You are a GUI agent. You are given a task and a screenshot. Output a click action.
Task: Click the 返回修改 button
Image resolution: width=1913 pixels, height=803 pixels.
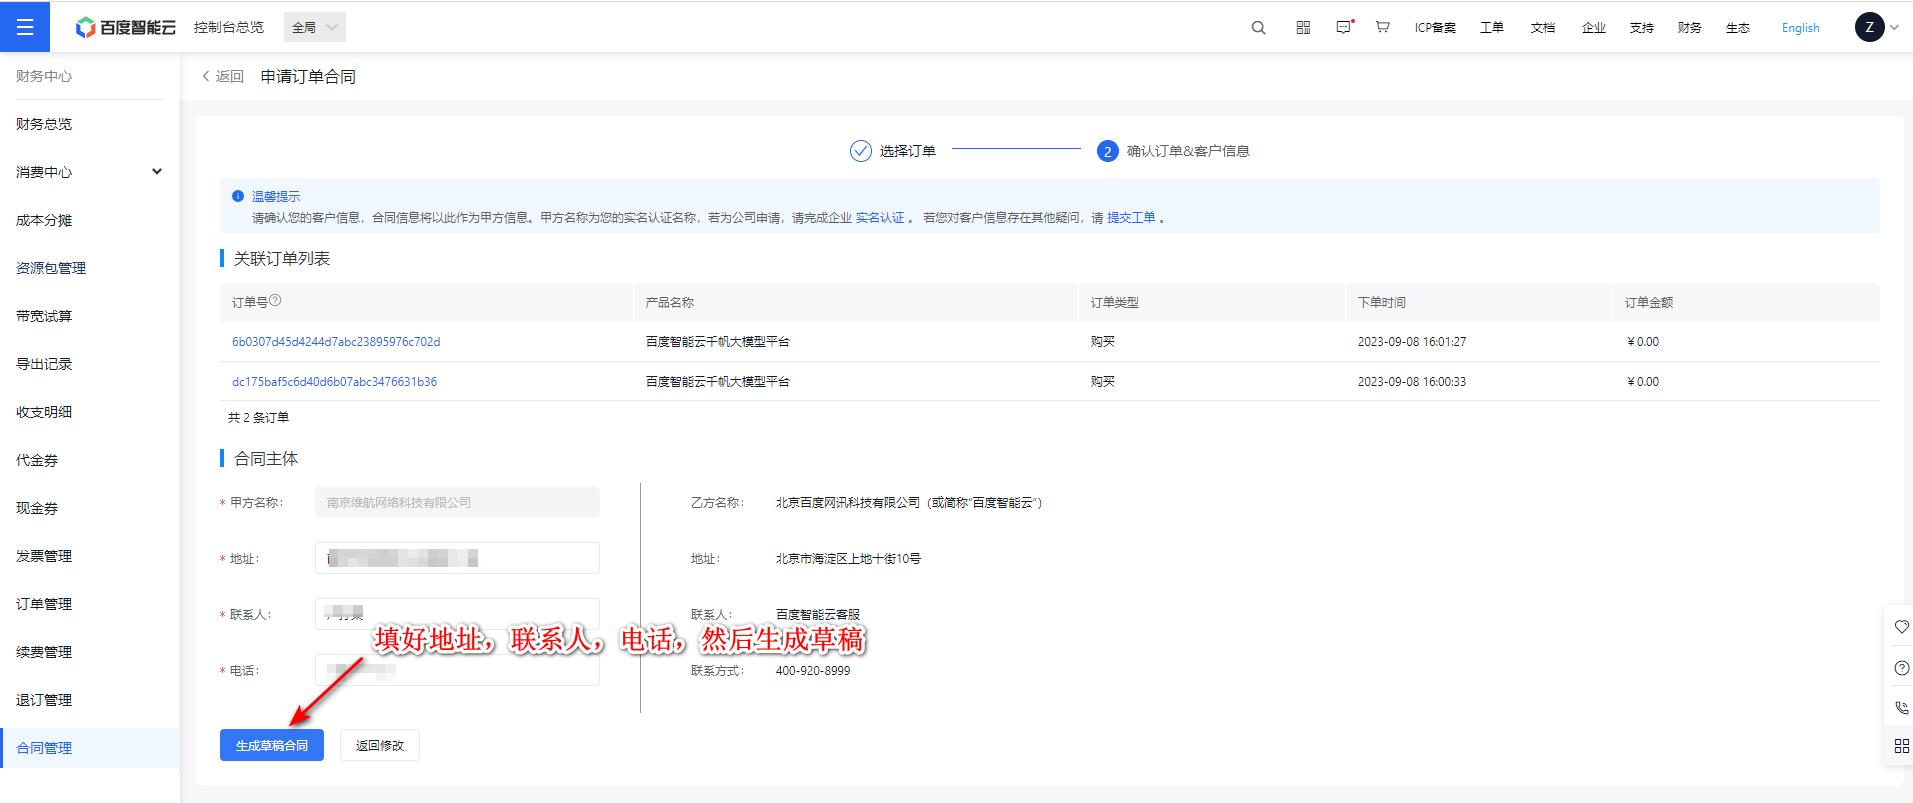coord(379,745)
